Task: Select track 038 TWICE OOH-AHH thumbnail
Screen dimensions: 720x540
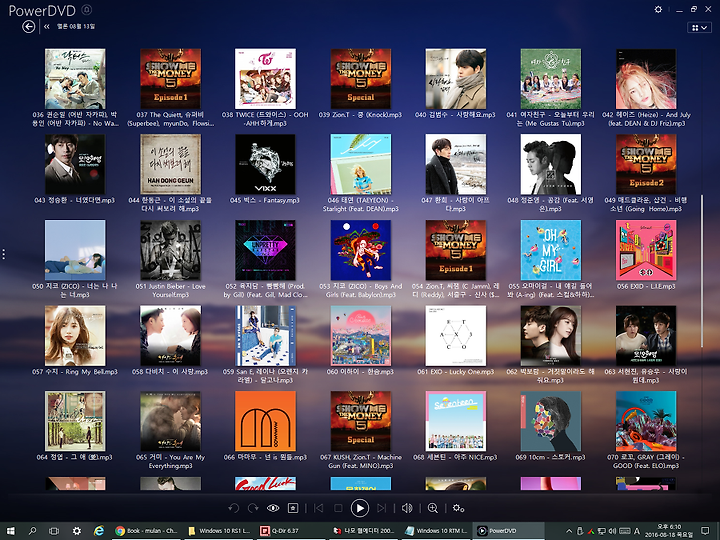Action: [265, 79]
